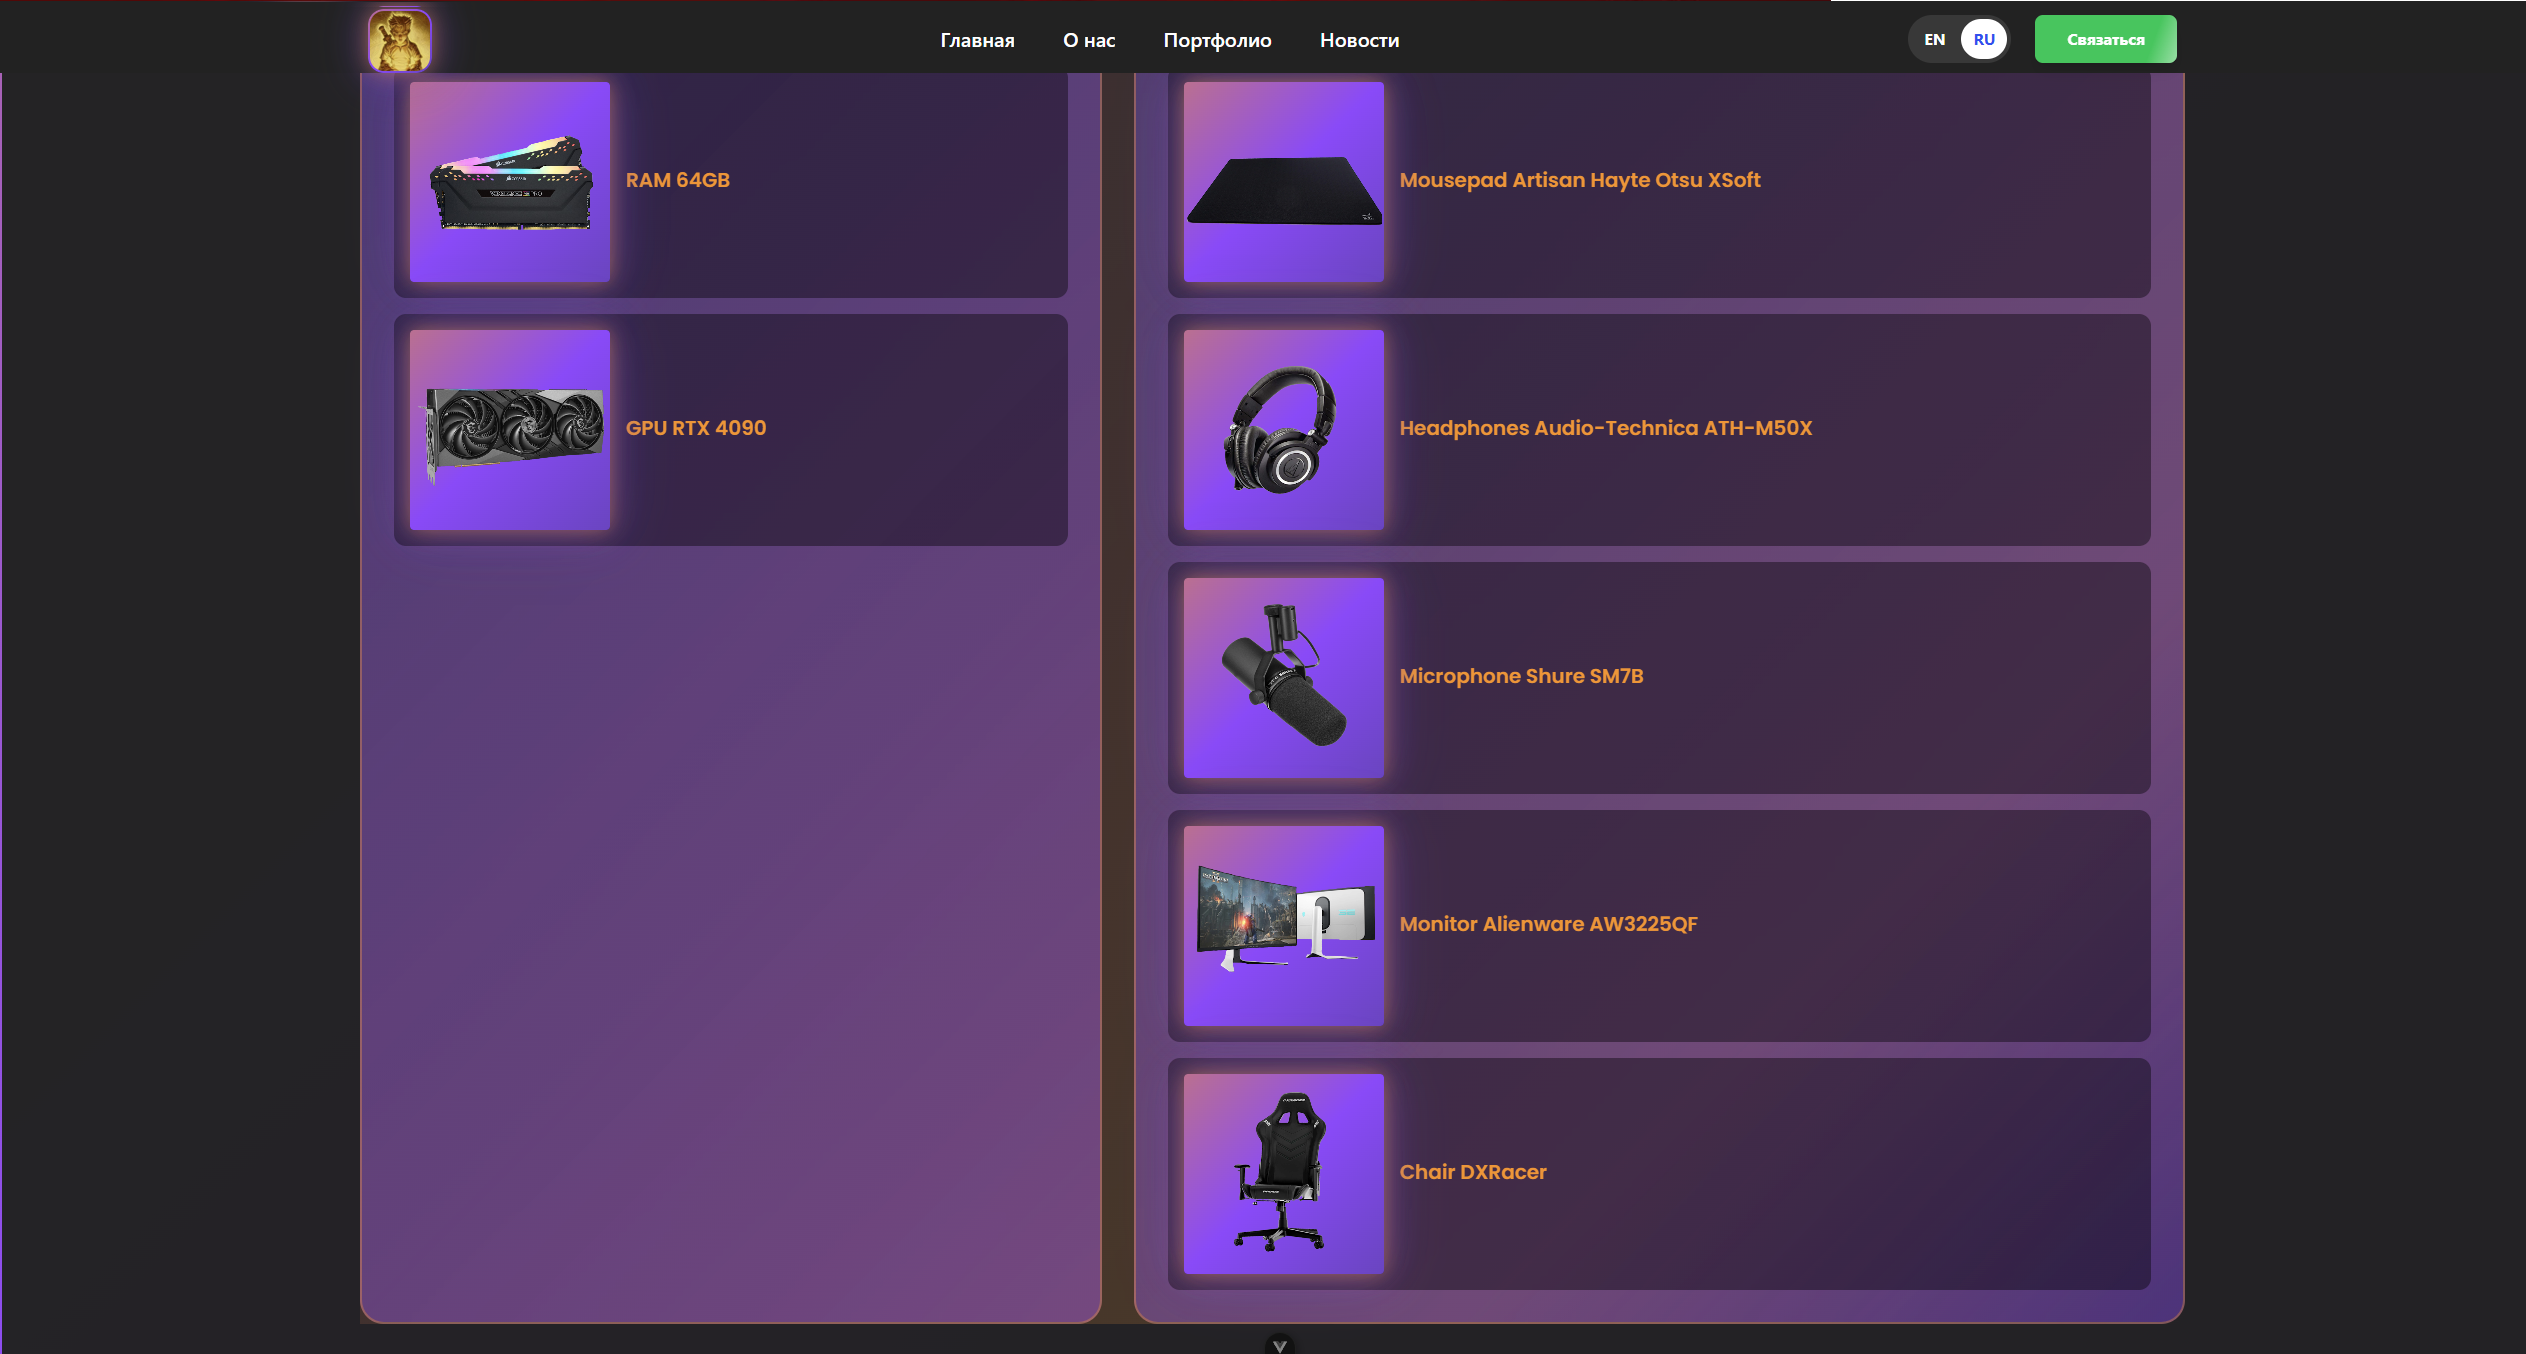This screenshot has width=2526, height=1354.
Task: Click the Headphones Audio-Technica ATH-M50X title
Action: (1605, 428)
